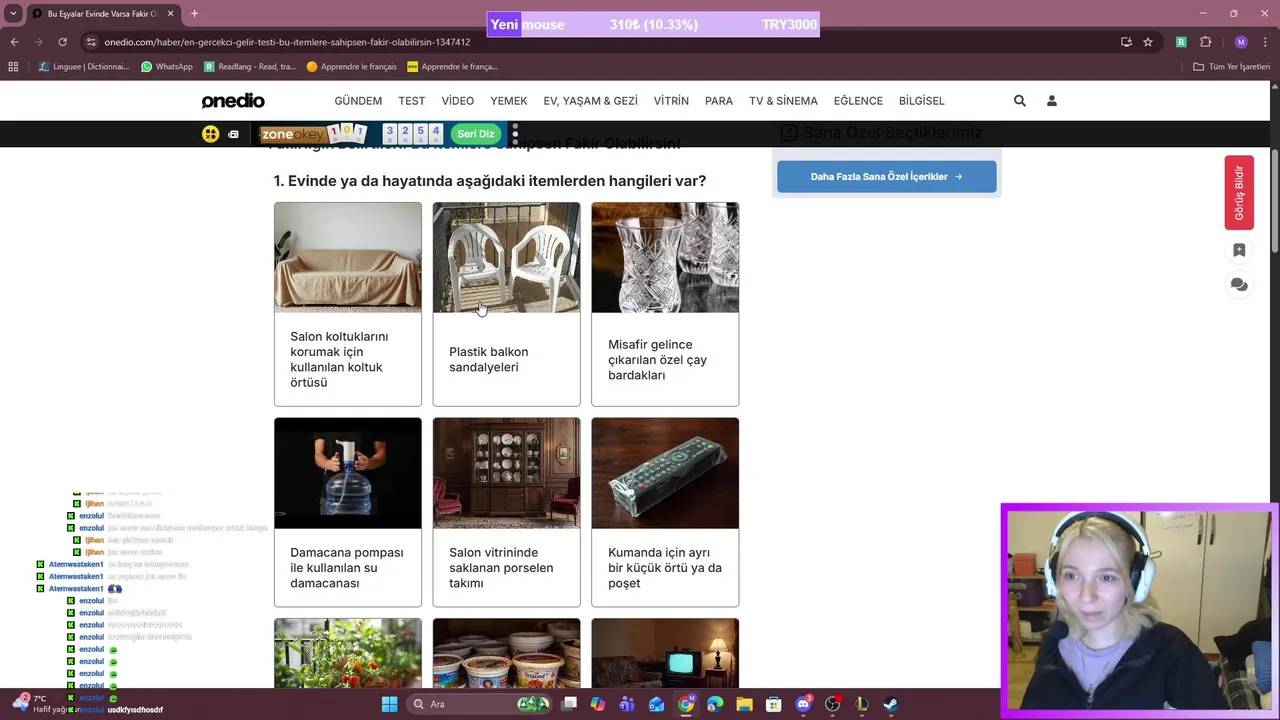Select Kumanda için küçük örtü card
1280x720 pixels.
click(x=665, y=512)
